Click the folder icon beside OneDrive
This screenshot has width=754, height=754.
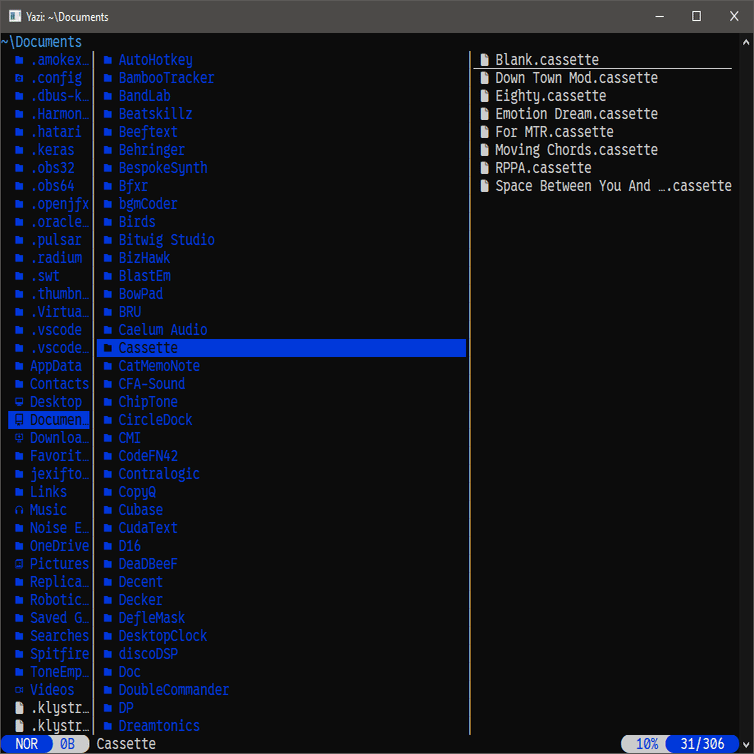19,546
